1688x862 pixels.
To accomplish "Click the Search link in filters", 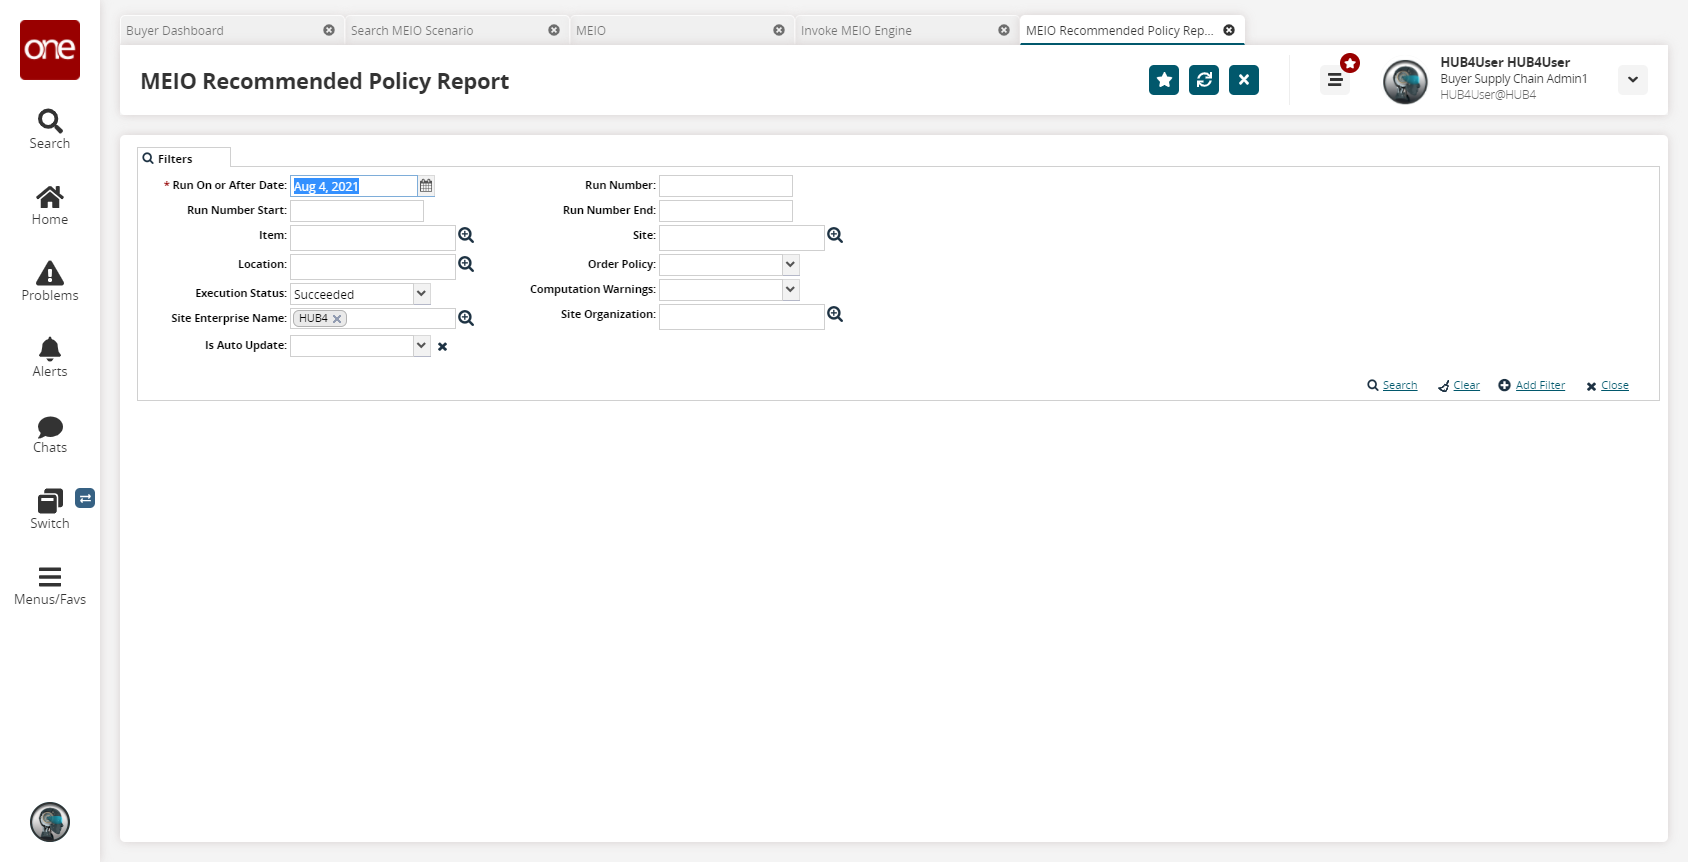I will 1398,386.
